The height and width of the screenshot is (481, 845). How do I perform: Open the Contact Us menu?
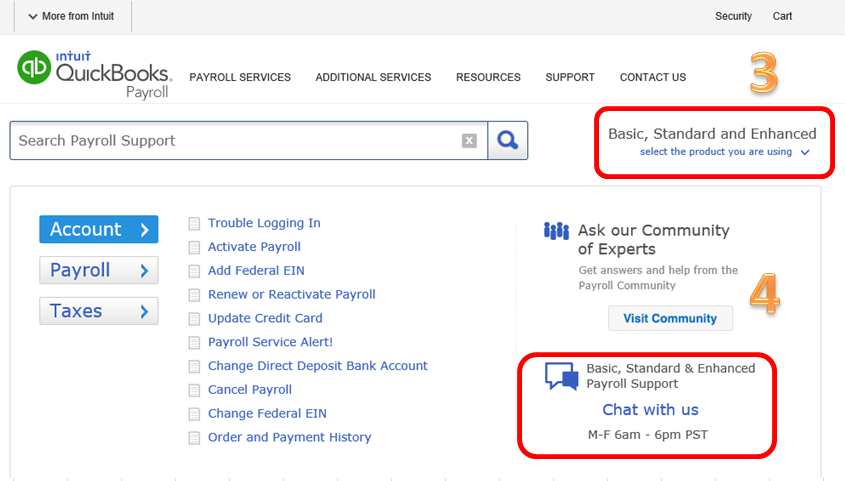(x=653, y=77)
